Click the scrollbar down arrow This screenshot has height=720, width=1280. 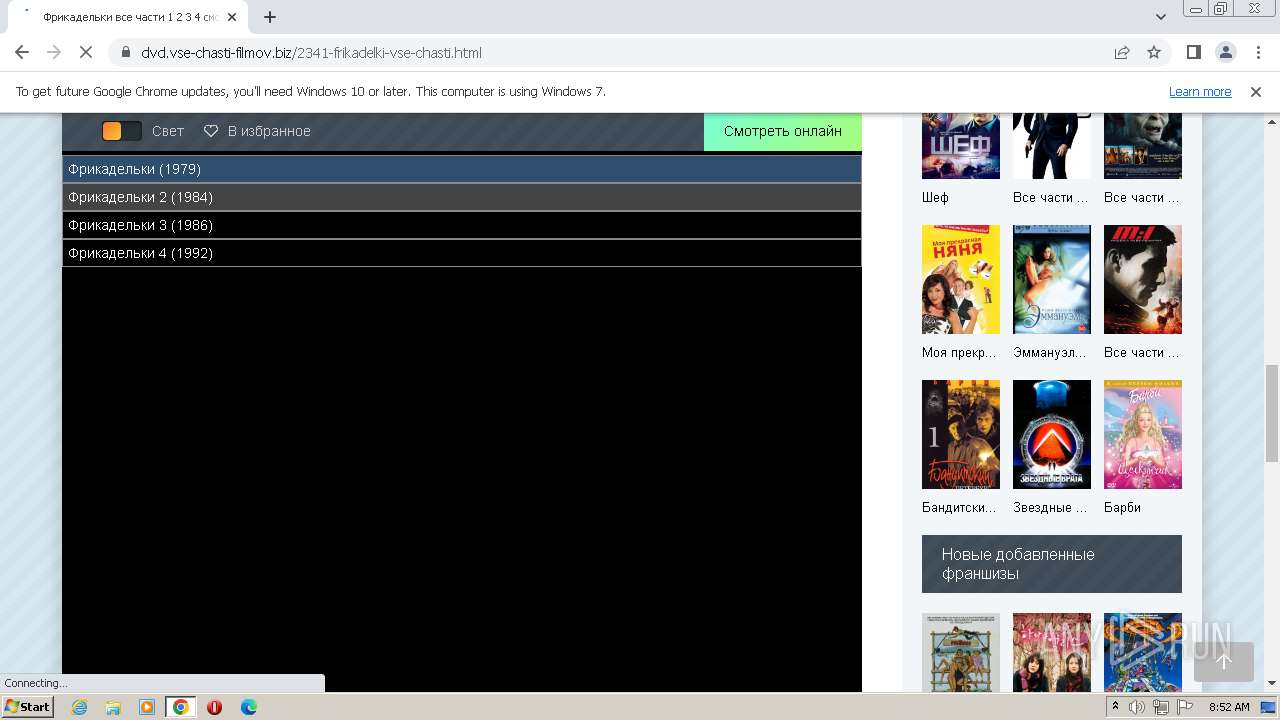click(1272, 683)
